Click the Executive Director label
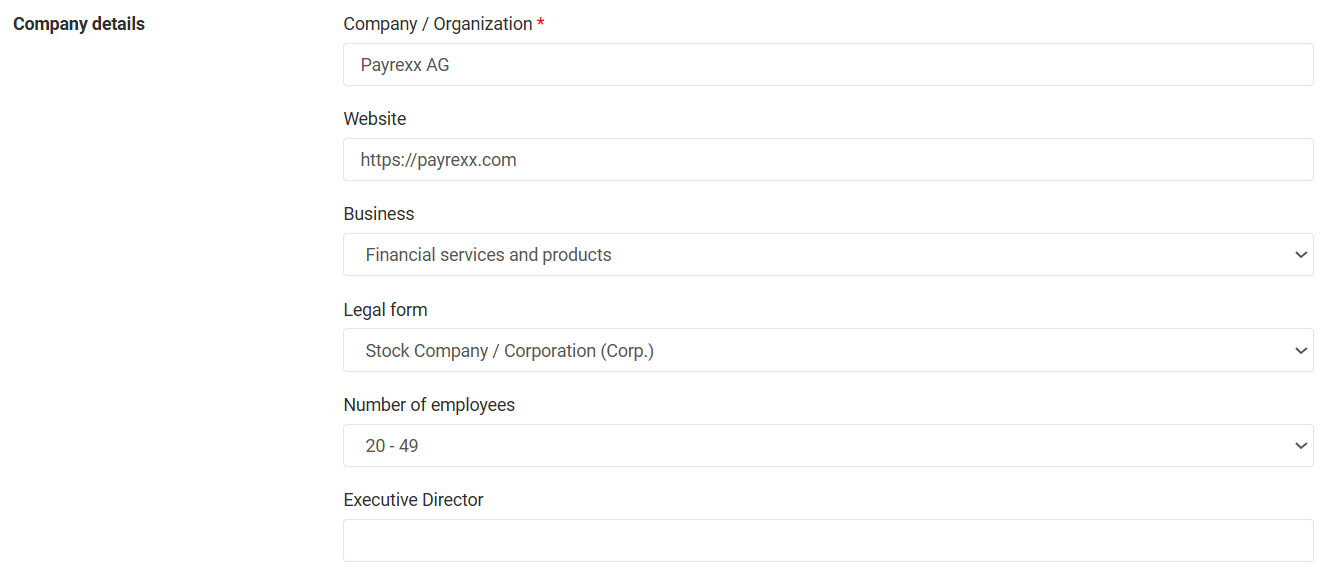Image resolution: width=1331 pixels, height=577 pixels. [x=413, y=500]
